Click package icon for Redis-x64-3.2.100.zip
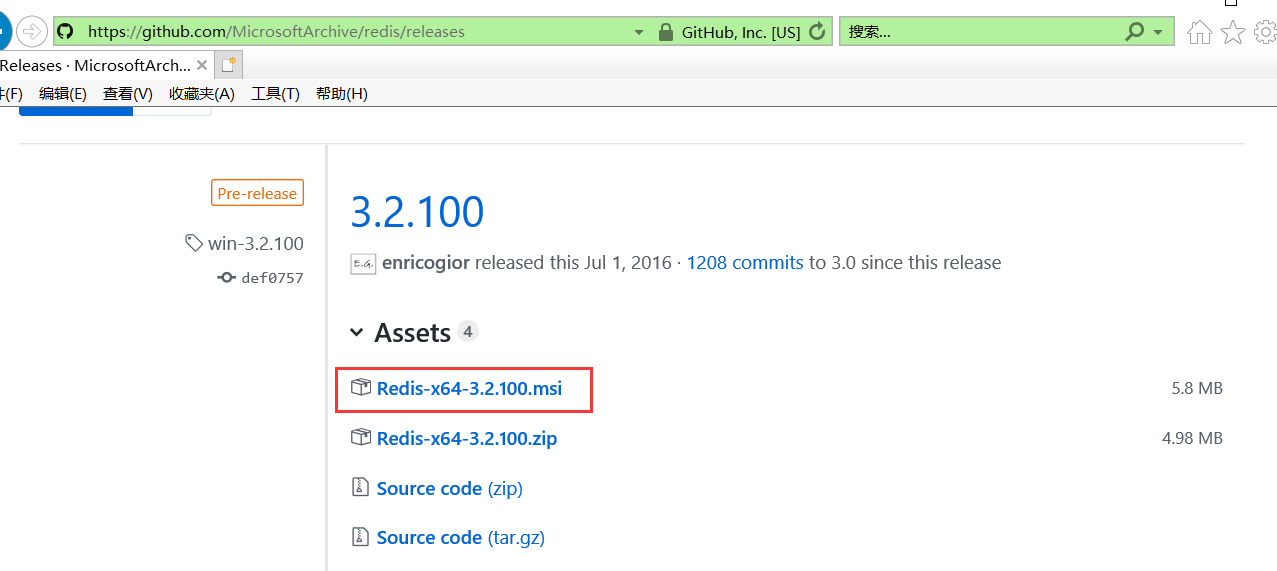This screenshot has width=1277, height=571. click(x=361, y=438)
